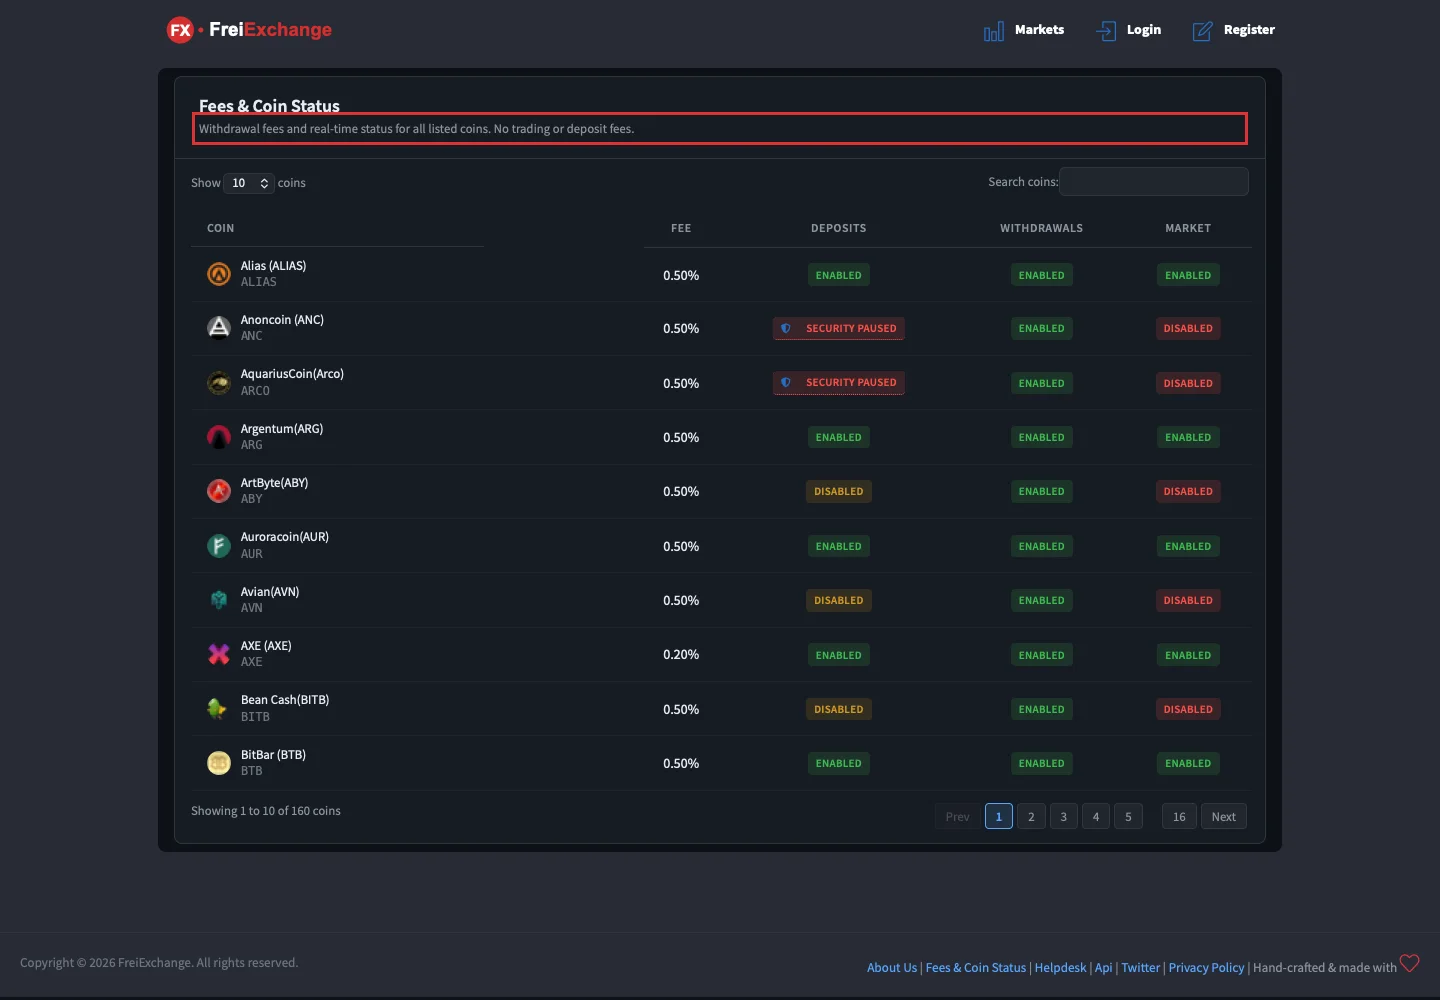
Task: Click the AXE fee value 0.20%
Action: pyautogui.click(x=681, y=655)
